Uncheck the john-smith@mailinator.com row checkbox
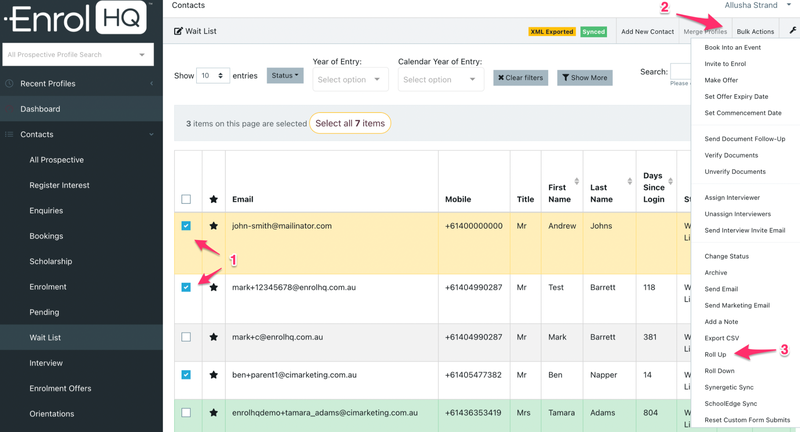This screenshot has height=432, width=800. point(186,226)
